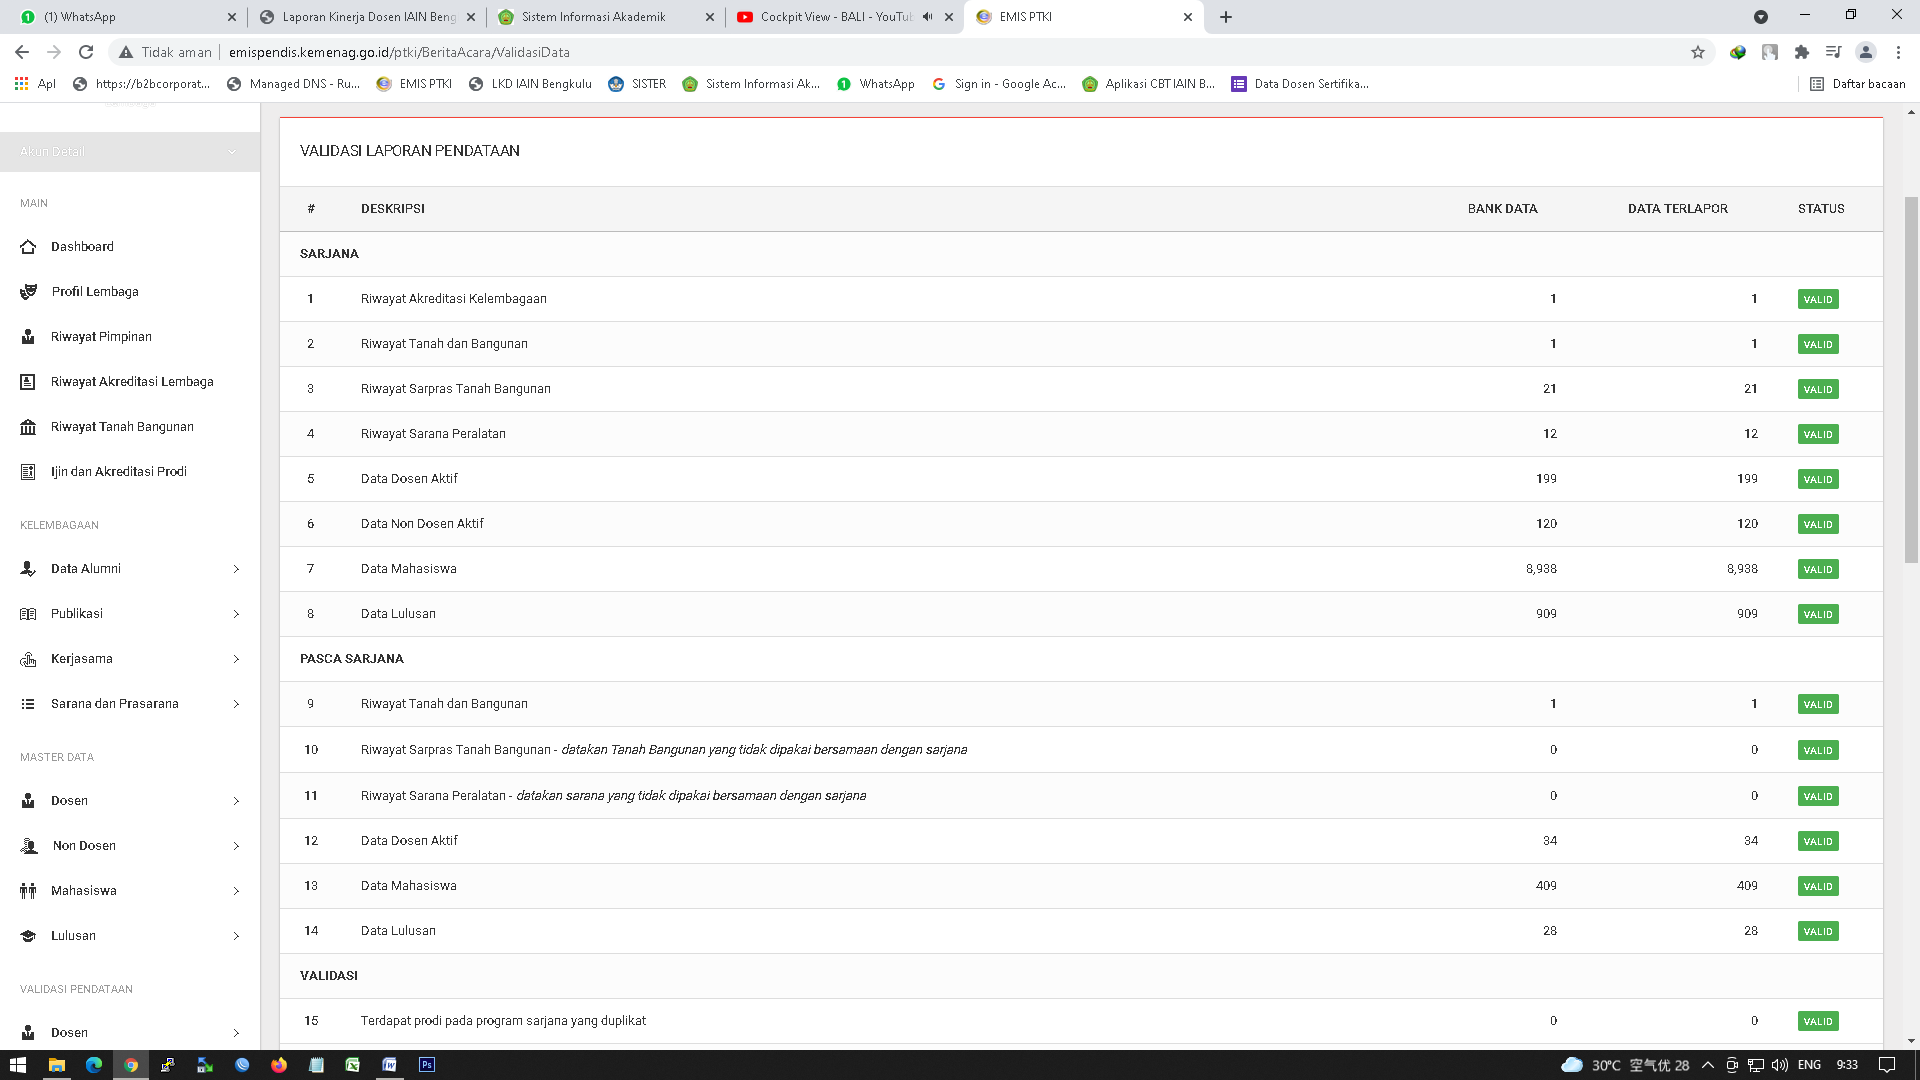1920x1080 pixels.
Task: Bookmark this page with star icon
Action: tap(1697, 52)
